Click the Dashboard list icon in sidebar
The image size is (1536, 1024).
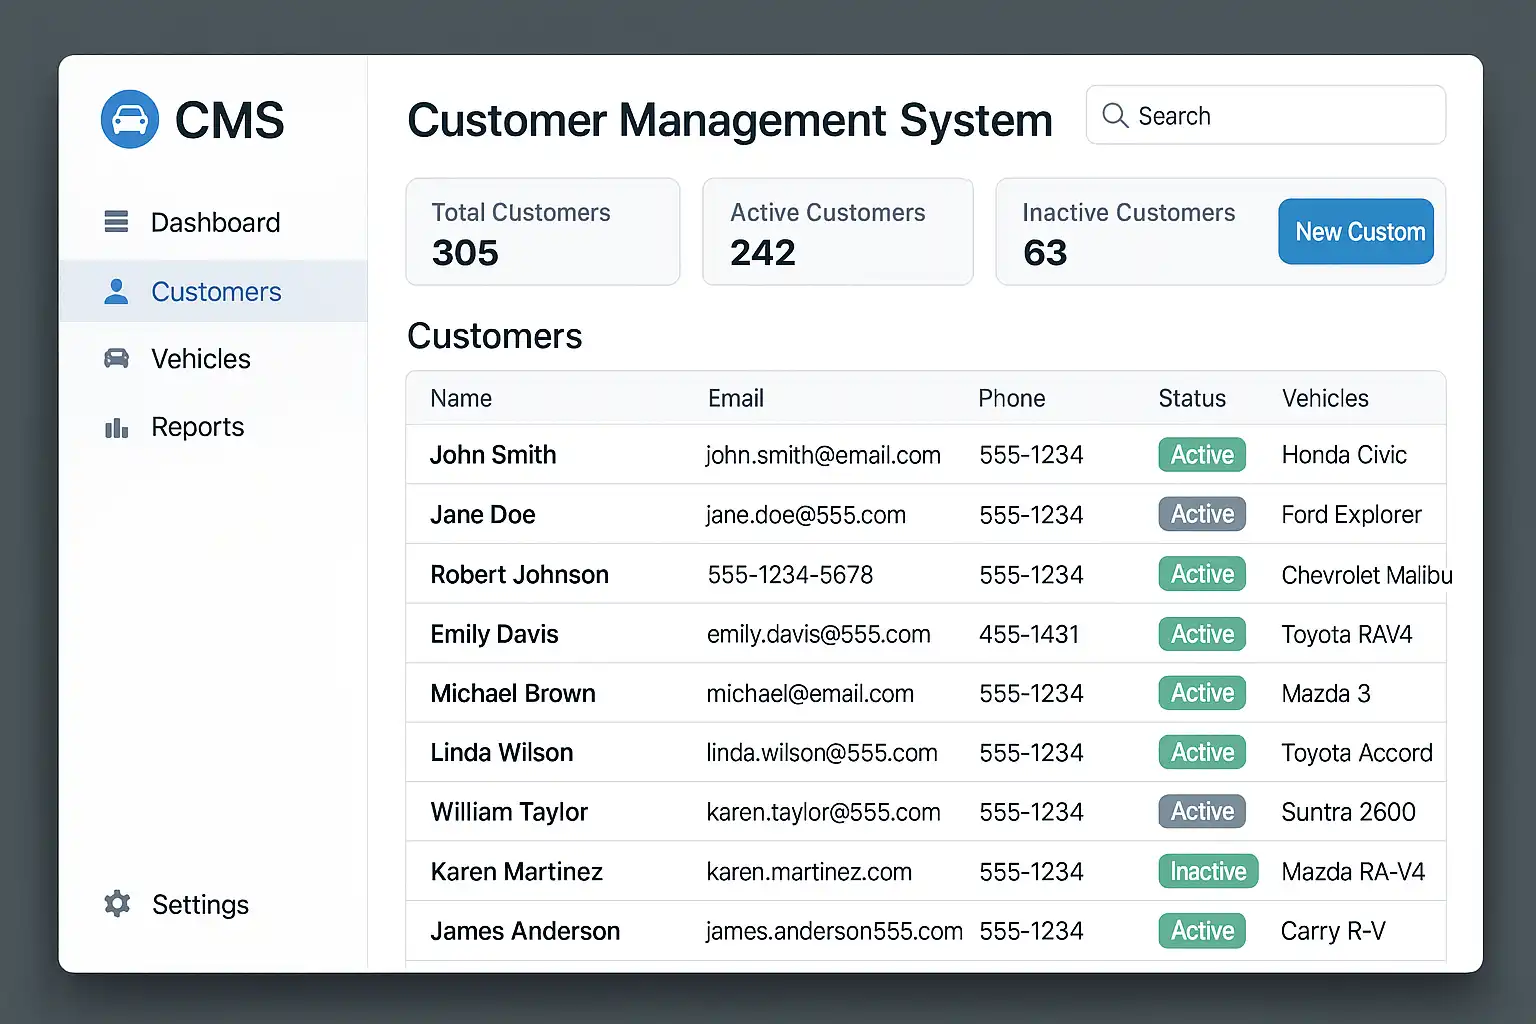[116, 222]
